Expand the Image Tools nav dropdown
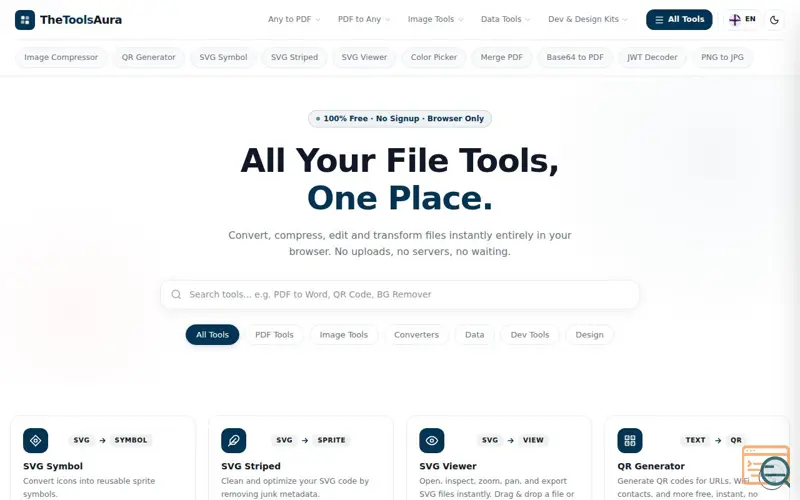Screen dimensions: 800x500 pyautogui.click(x=435, y=19)
